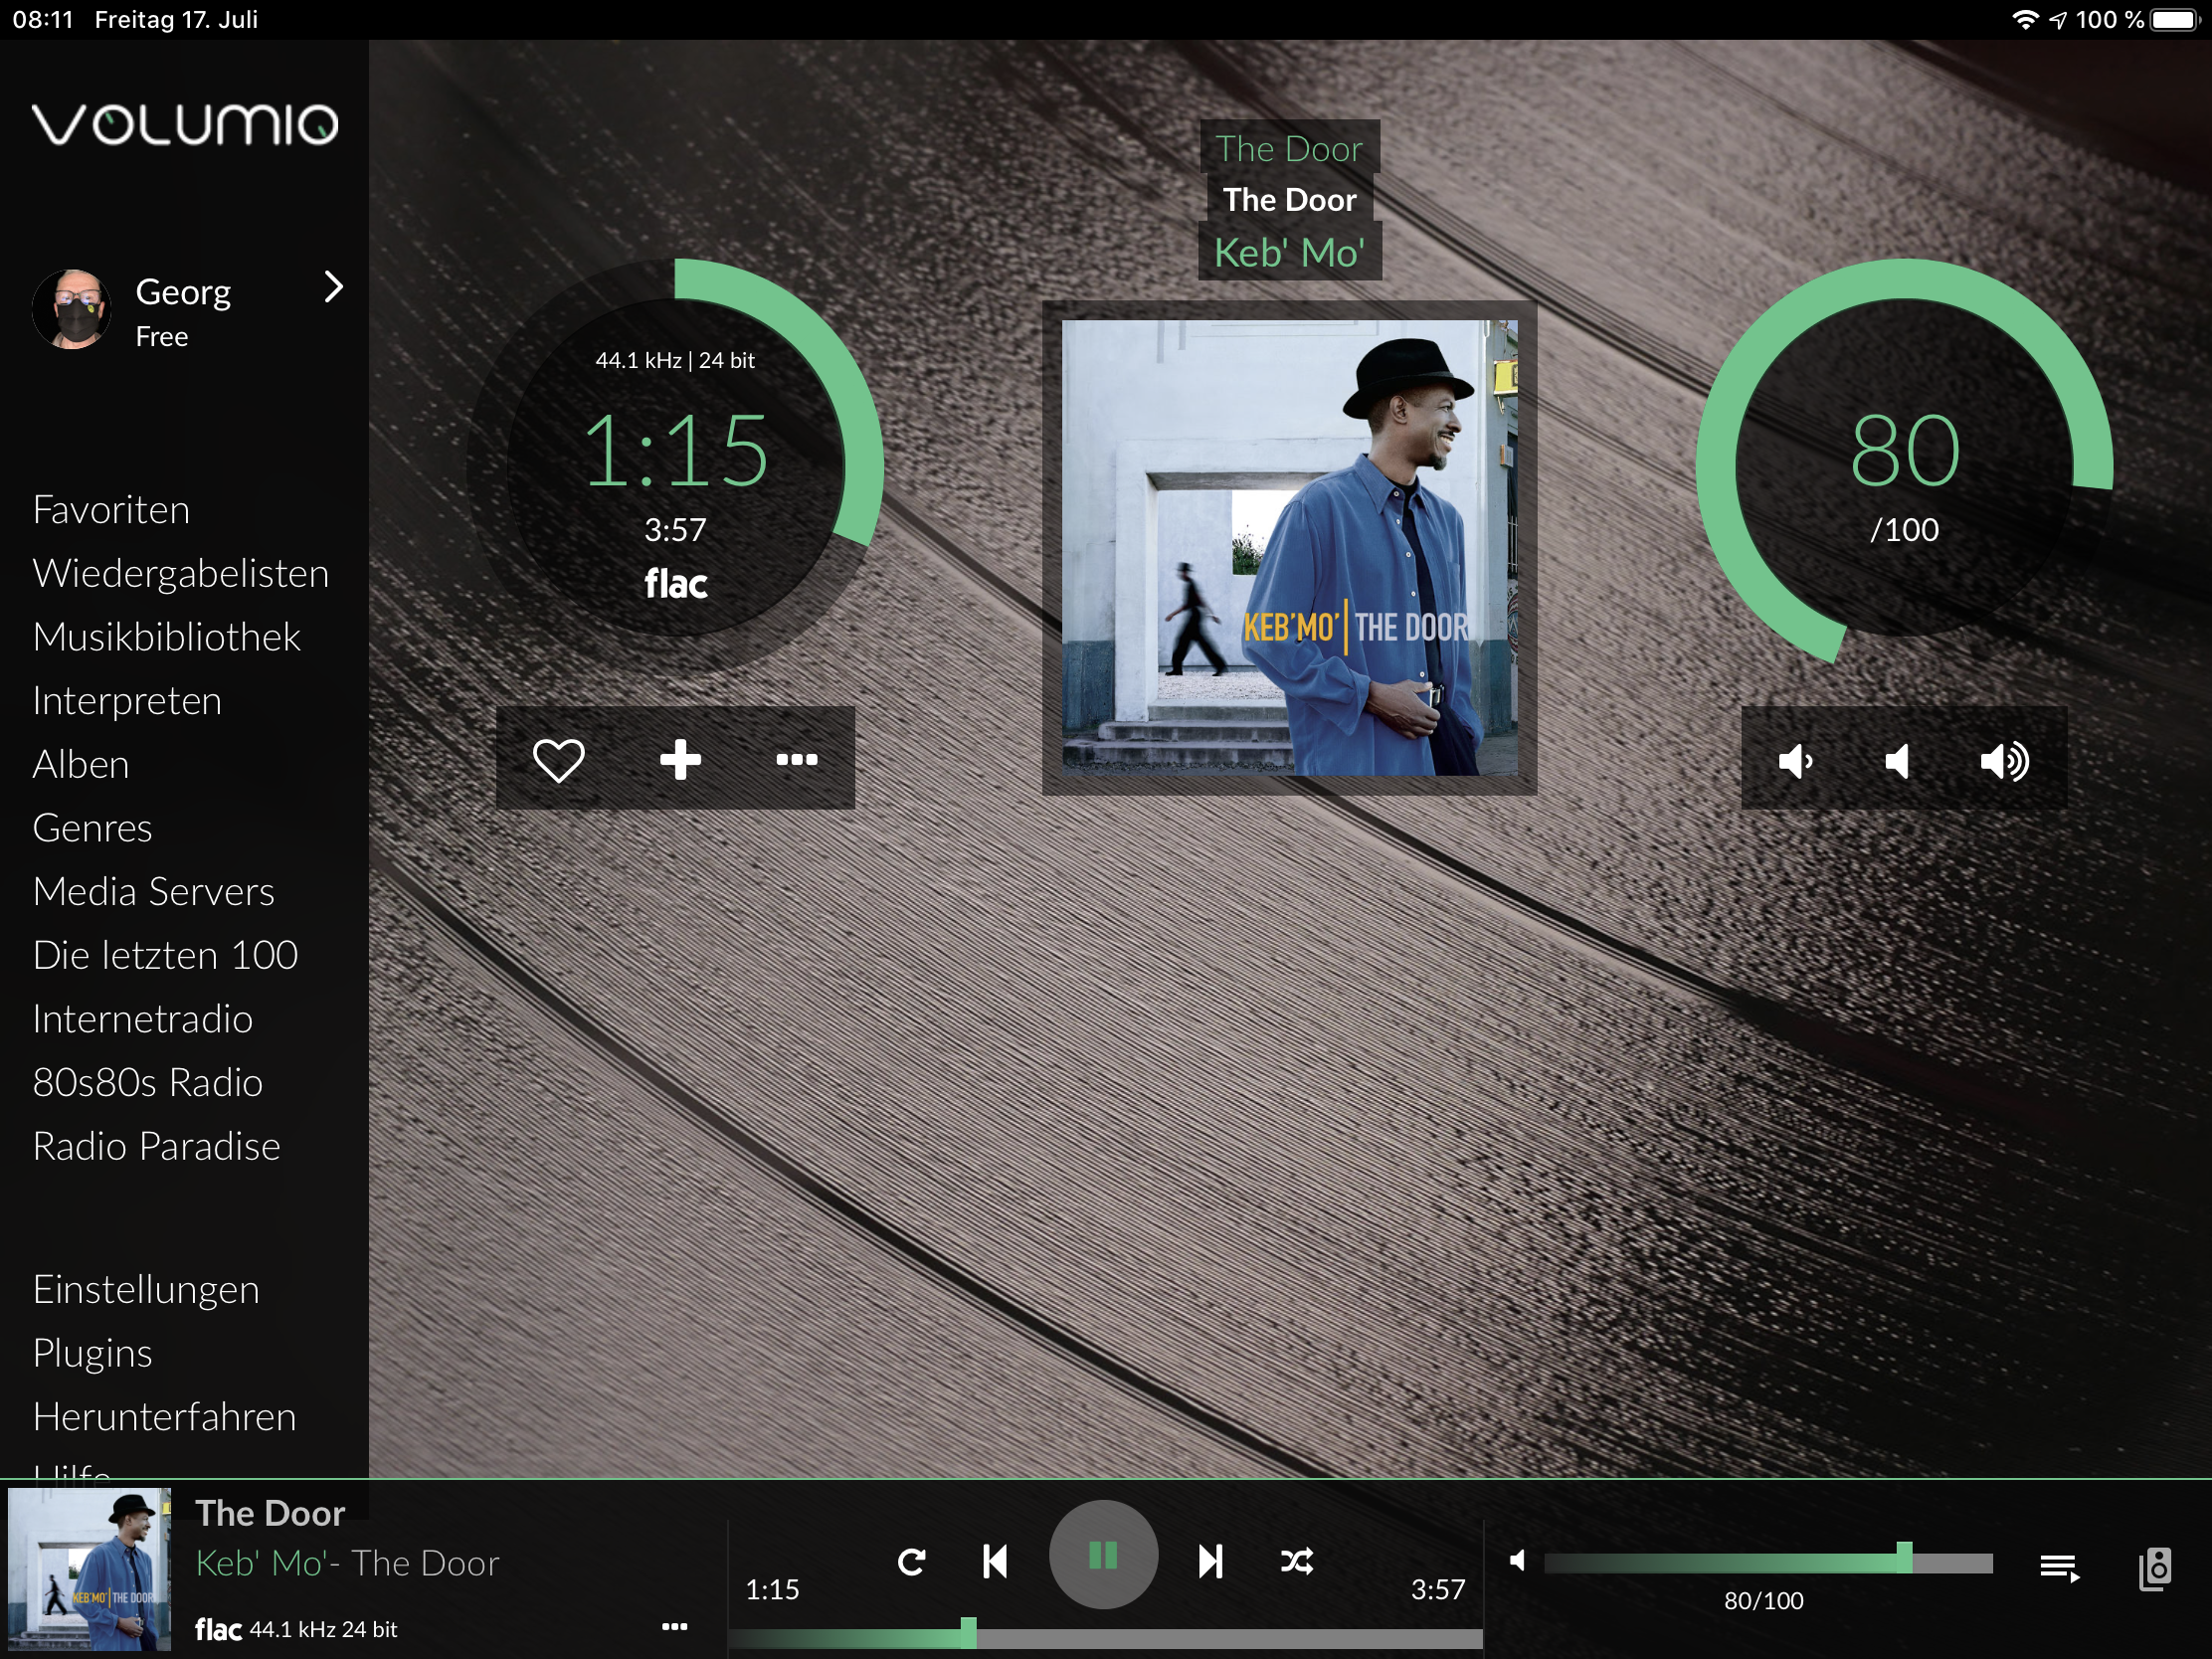Open Genres in the sidebar

(x=92, y=828)
